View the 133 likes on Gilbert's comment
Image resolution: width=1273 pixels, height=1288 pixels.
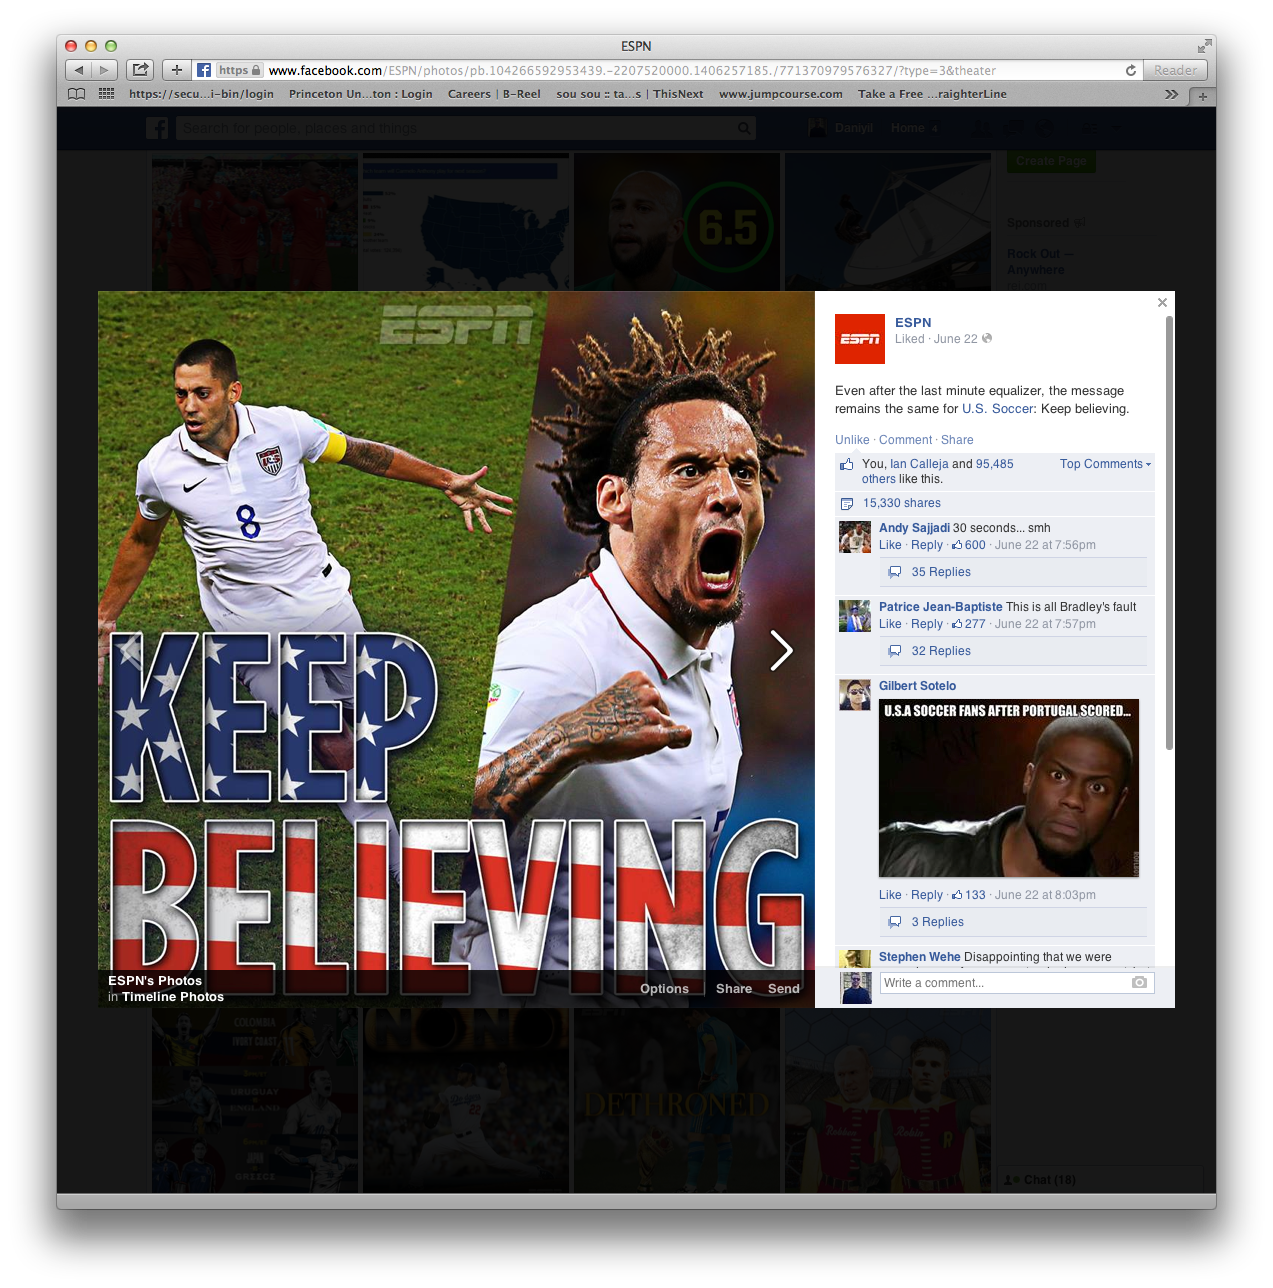[x=969, y=895]
